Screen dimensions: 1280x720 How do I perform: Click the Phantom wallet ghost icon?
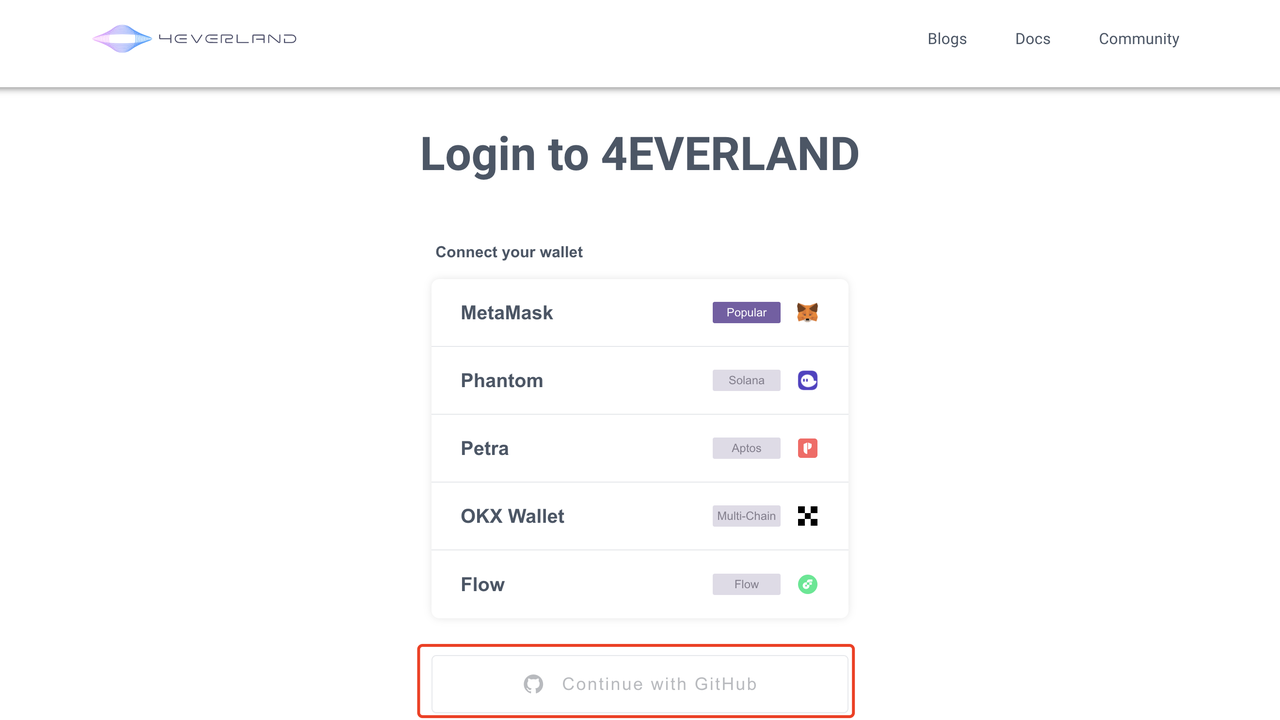click(807, 381)
